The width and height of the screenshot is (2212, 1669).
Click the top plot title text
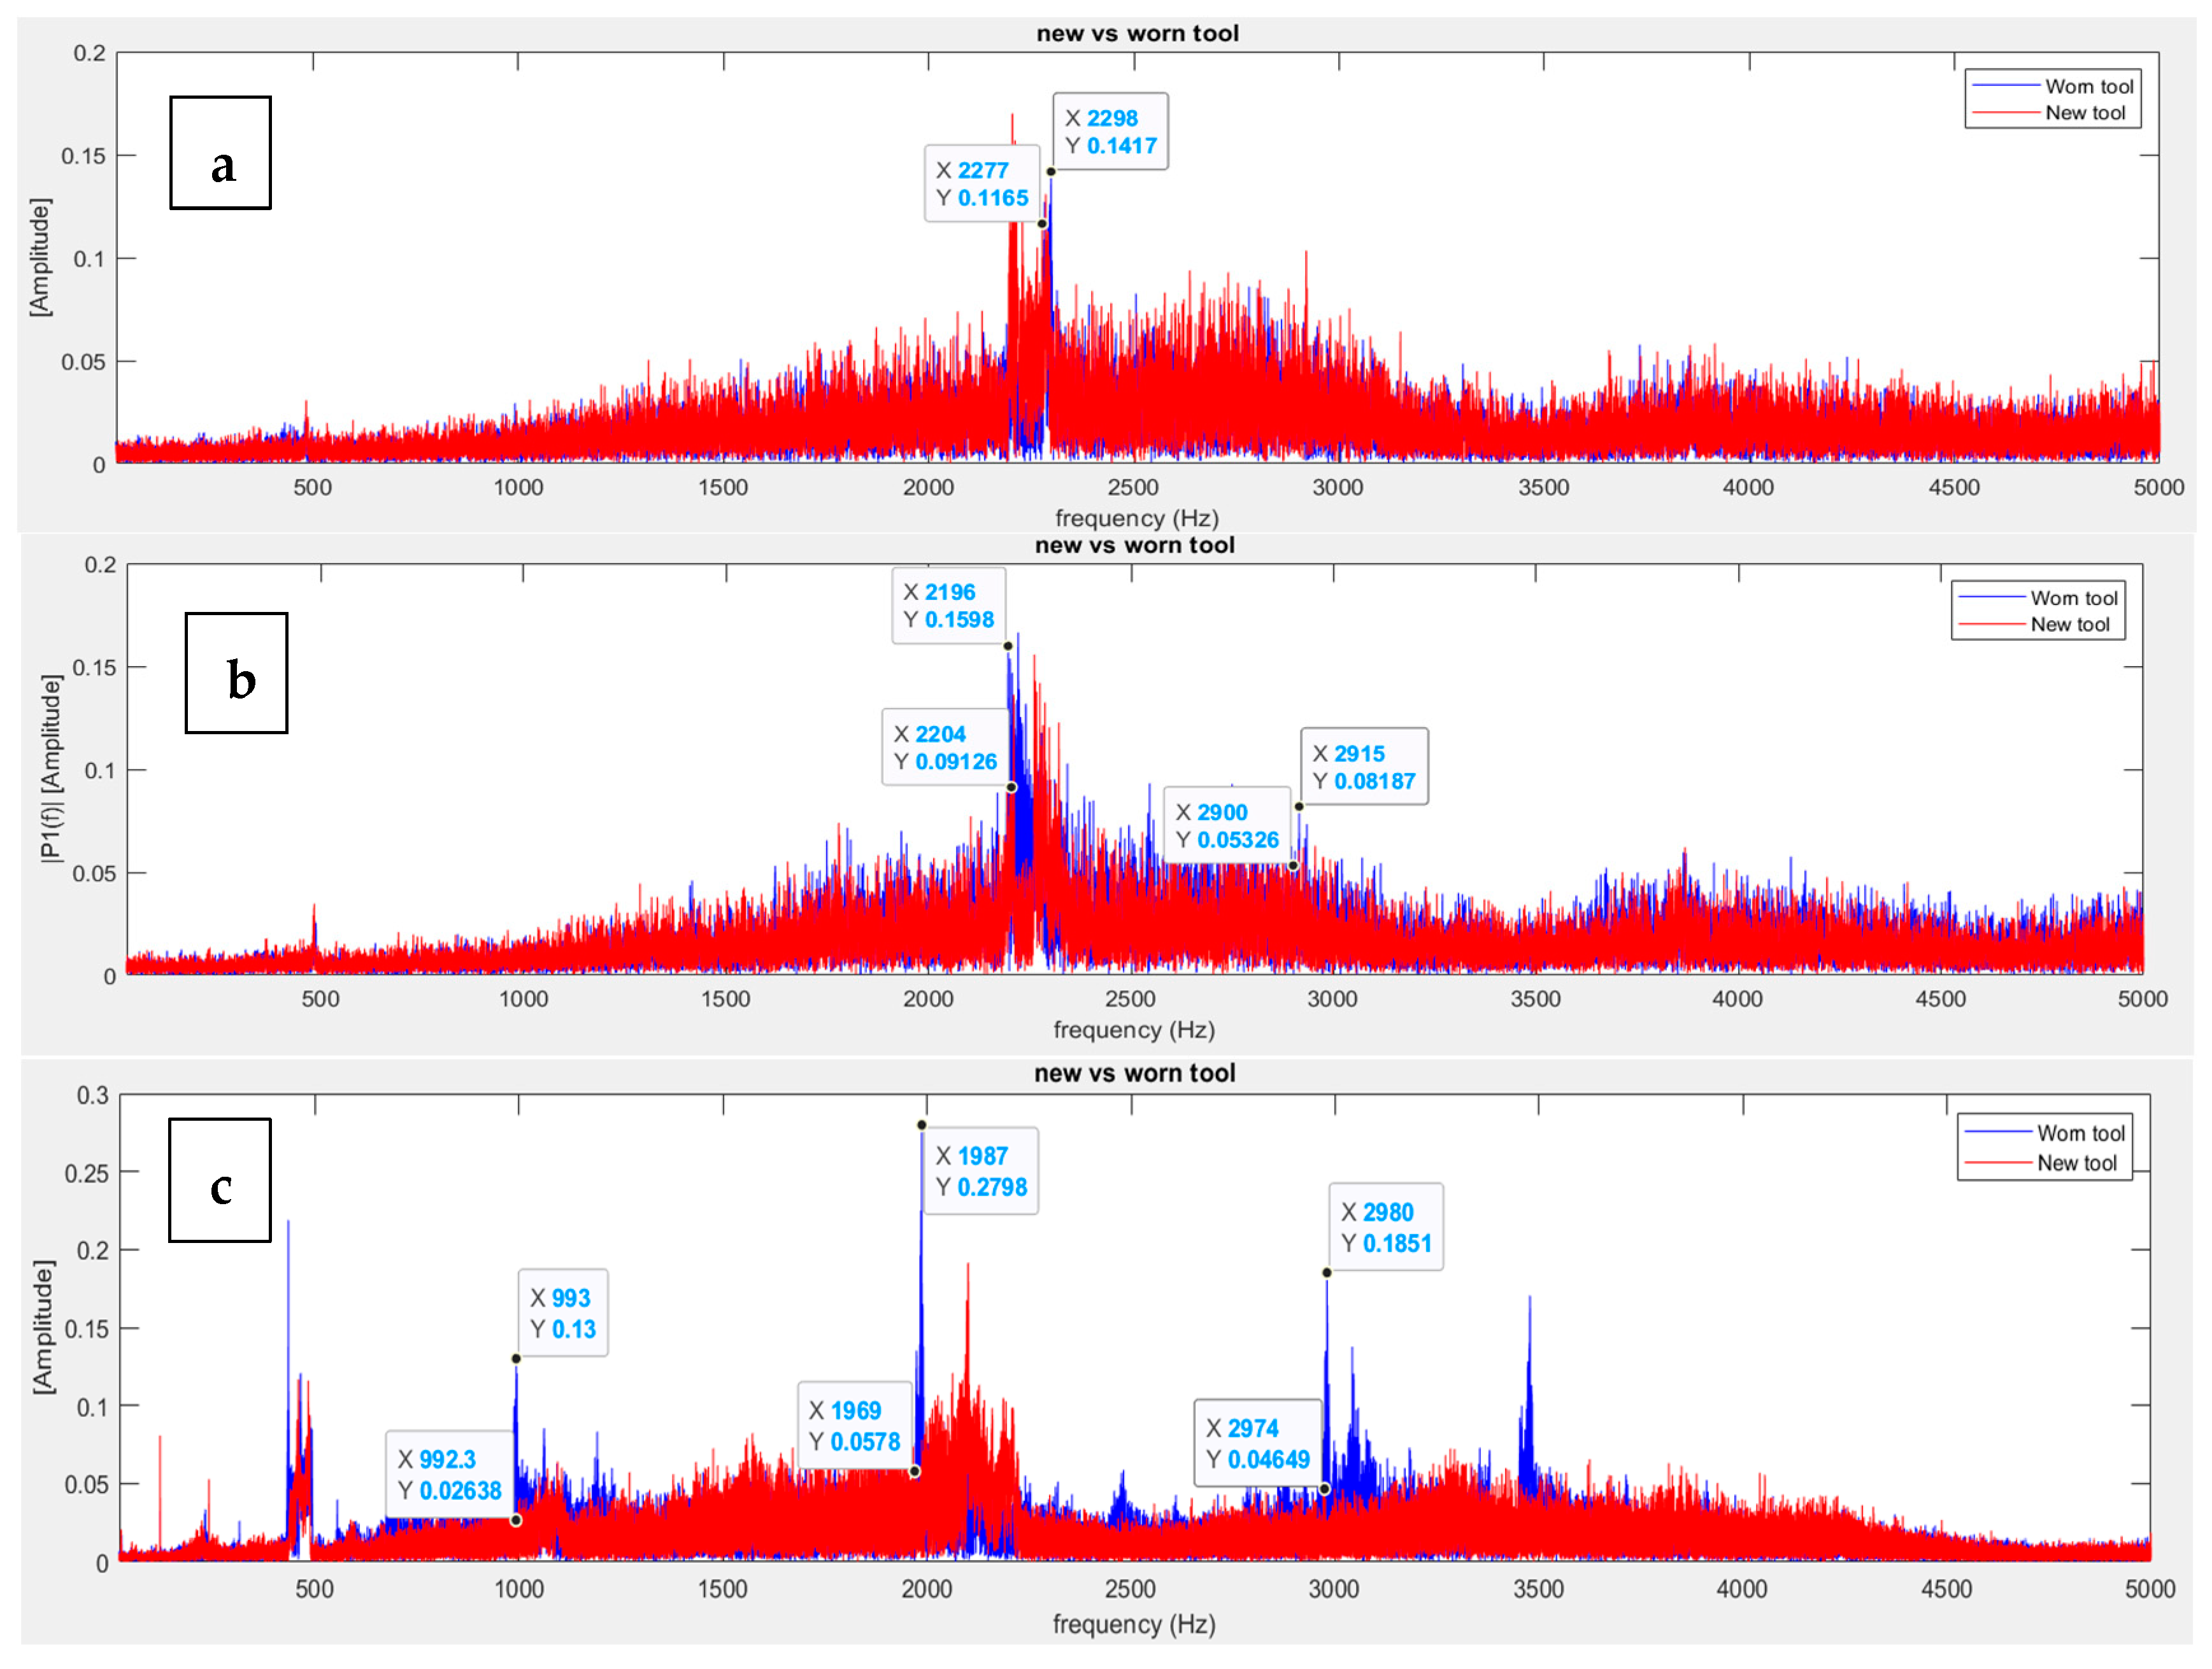coord(1137,33)
